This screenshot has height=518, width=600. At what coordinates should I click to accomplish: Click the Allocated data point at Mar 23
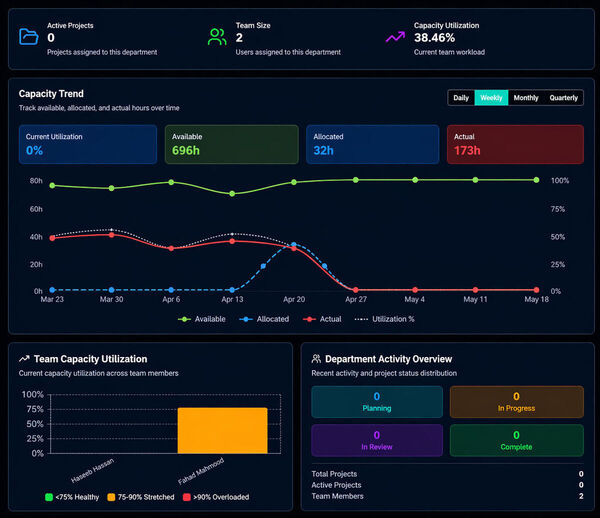52,290
